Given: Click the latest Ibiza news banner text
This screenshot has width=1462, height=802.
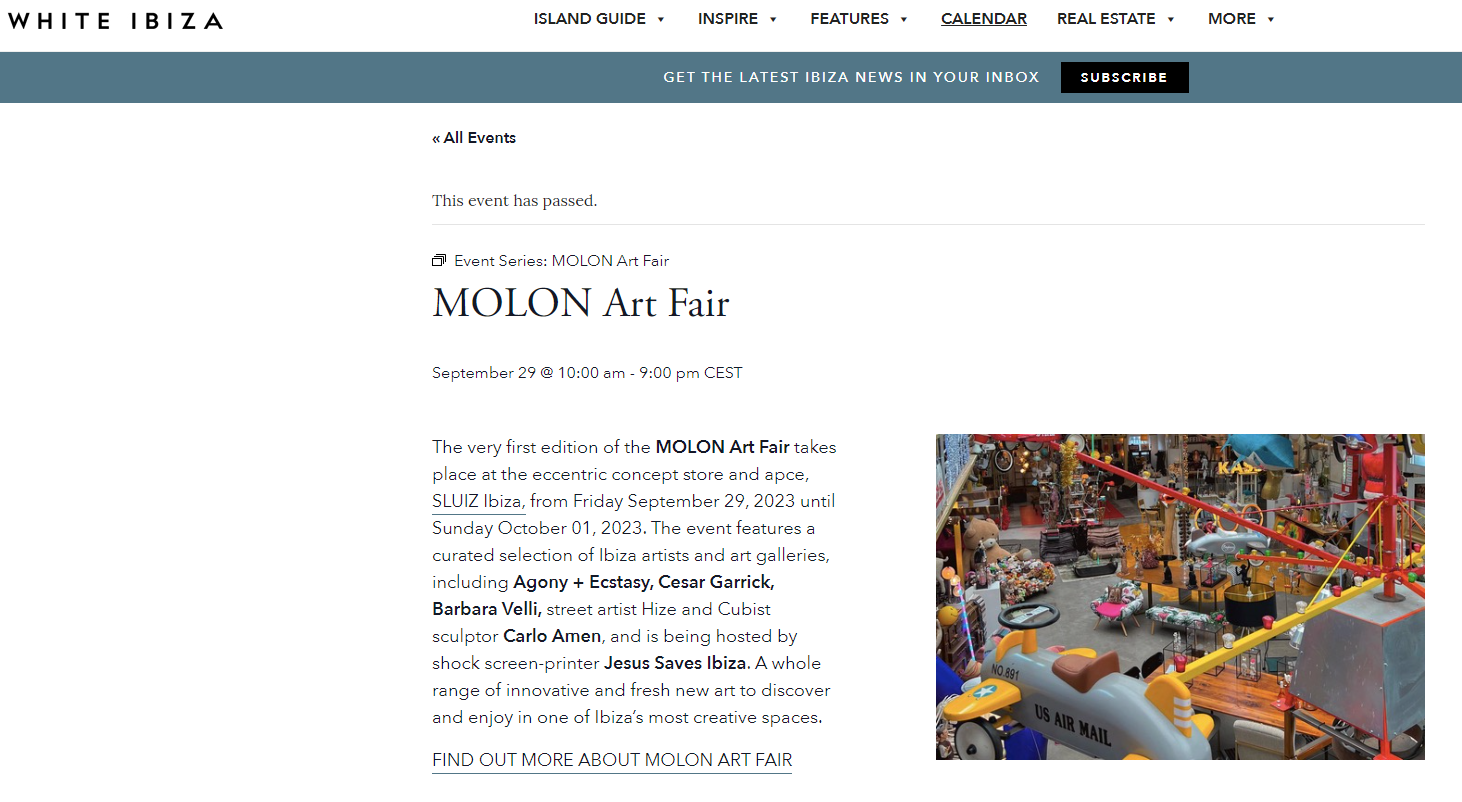Looking at the screenshot, I should [851, 77].
